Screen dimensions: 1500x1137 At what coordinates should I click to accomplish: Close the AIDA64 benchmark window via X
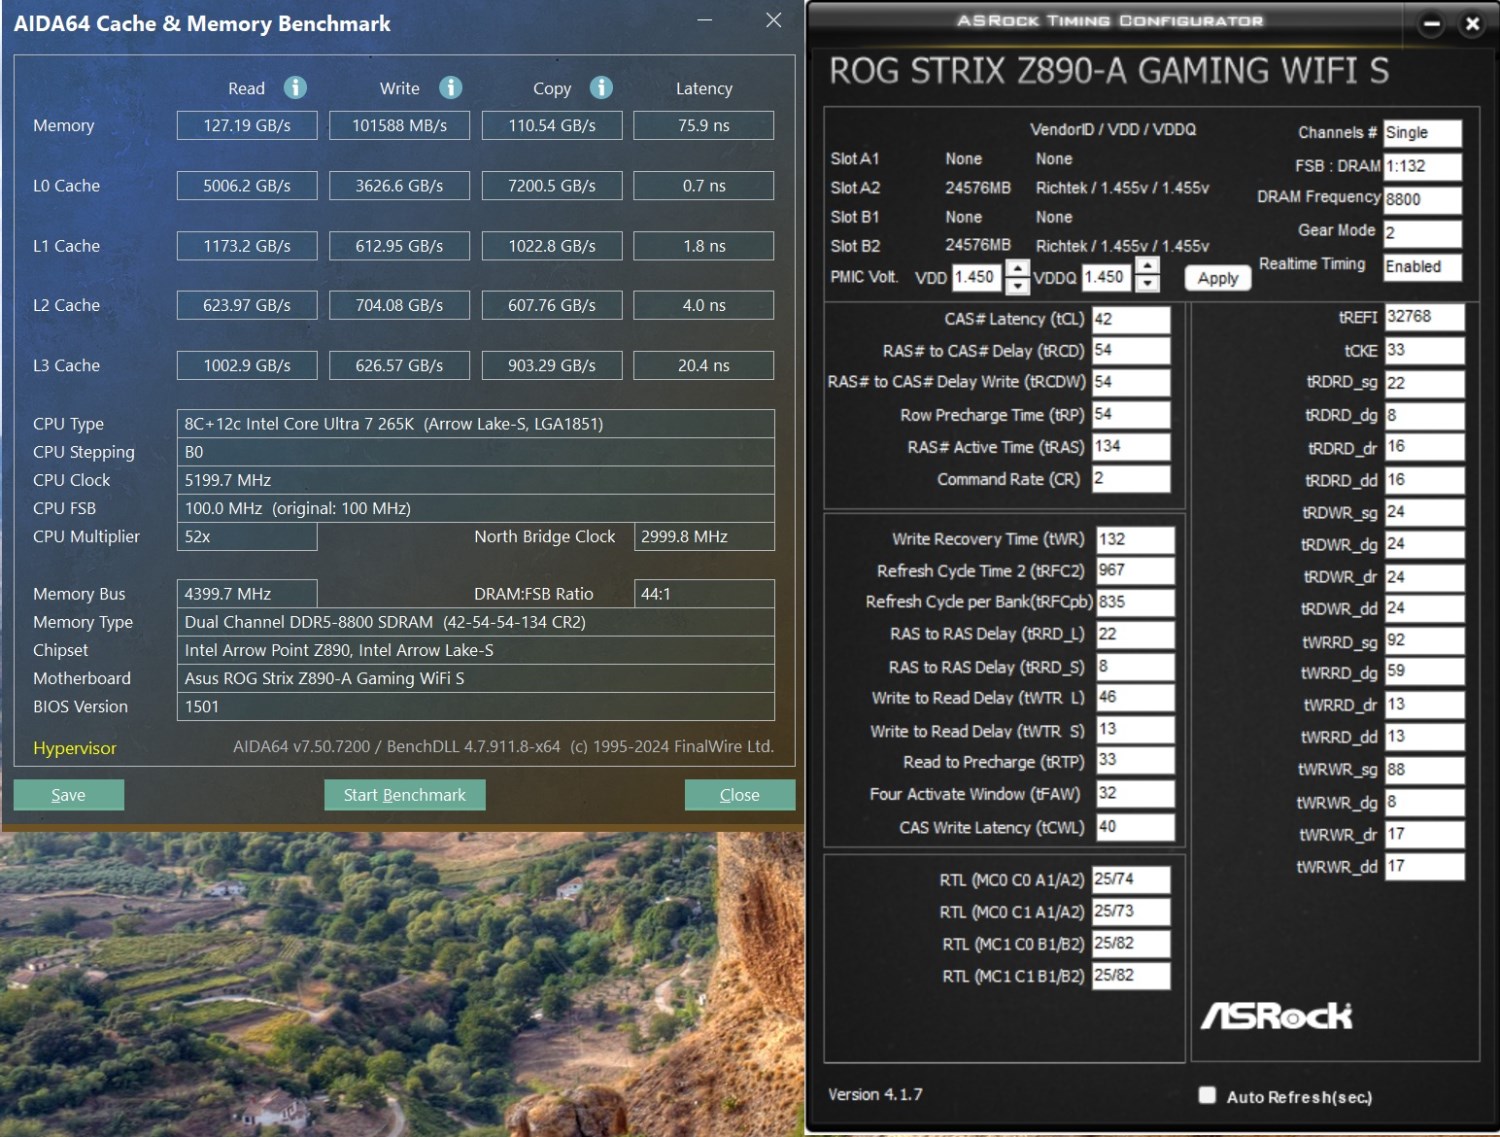[x=773, y=20]
